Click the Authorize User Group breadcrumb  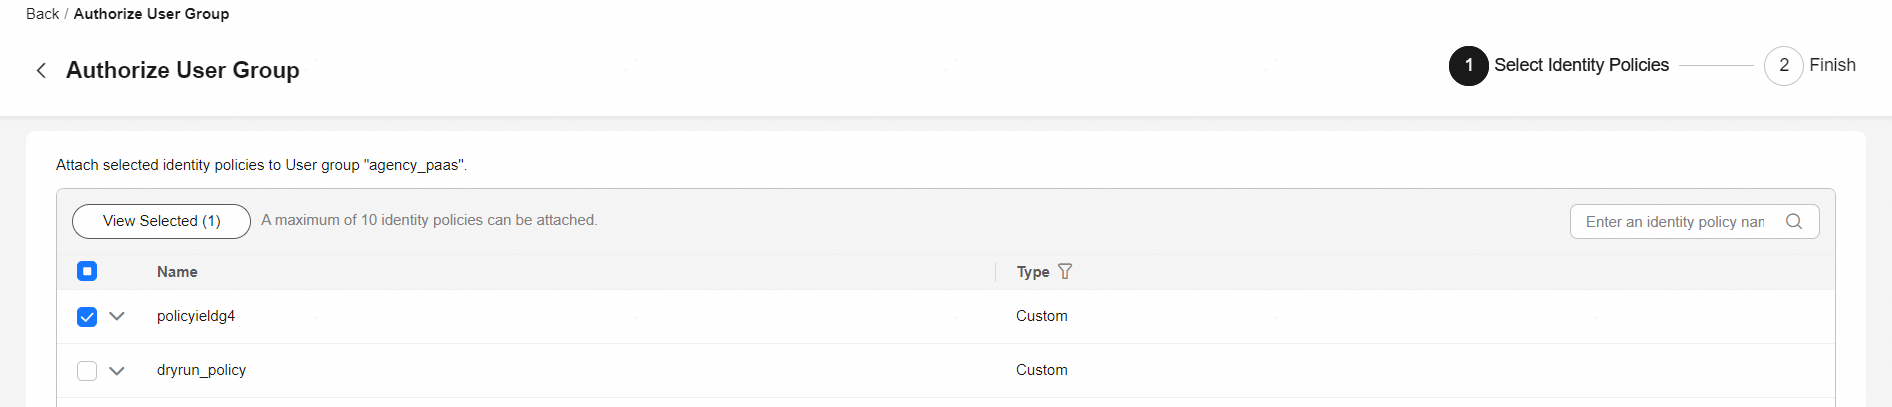(151, 14)
